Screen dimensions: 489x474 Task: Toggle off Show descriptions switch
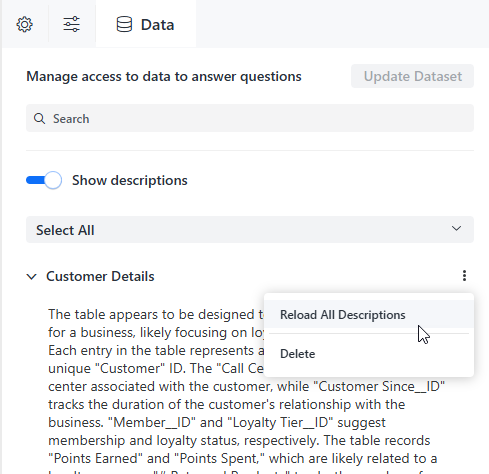coord(44,180)
